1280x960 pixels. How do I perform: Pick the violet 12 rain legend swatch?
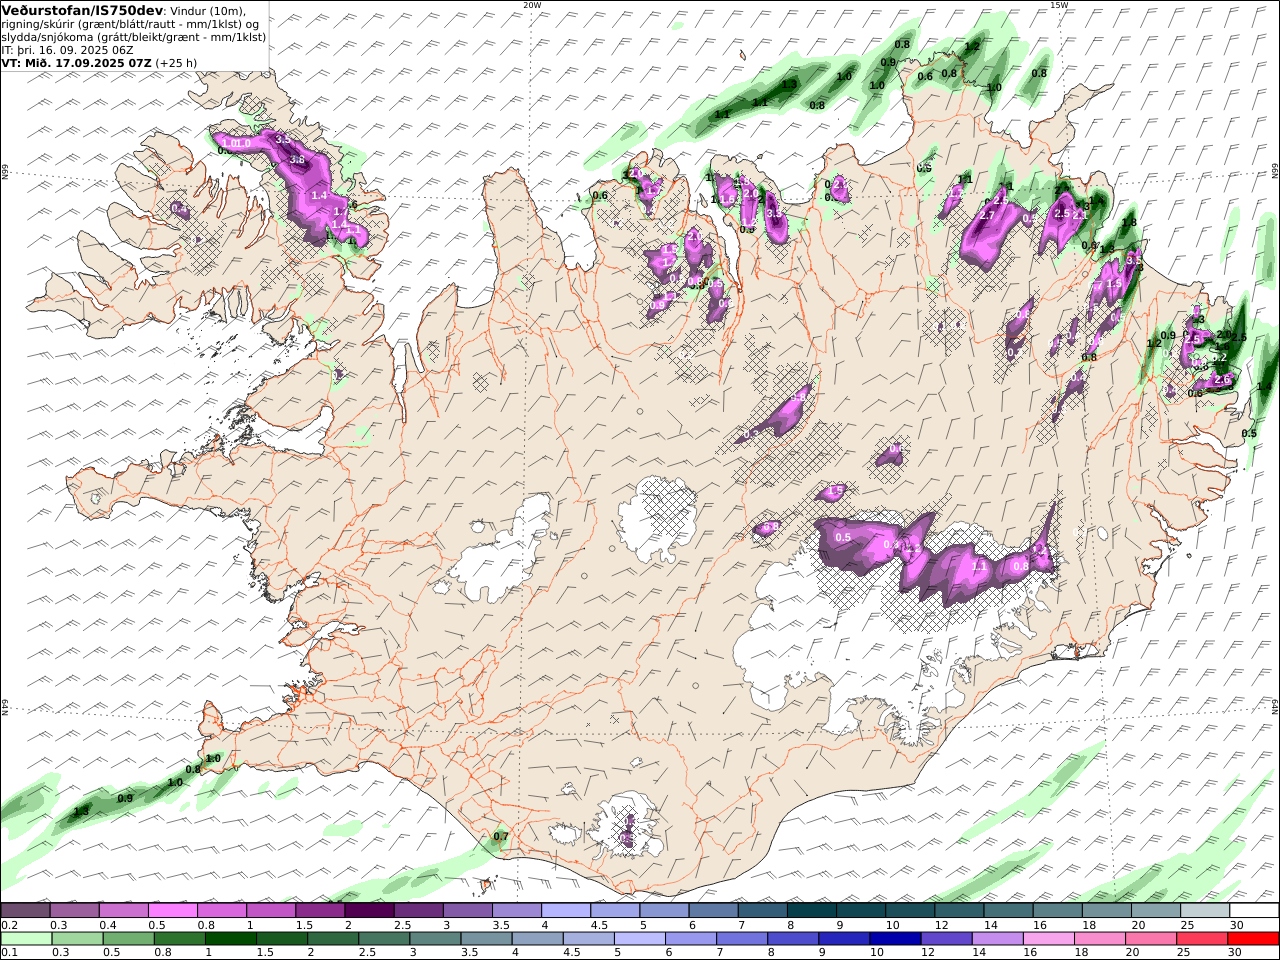pyautogui.click(x=947, y=939)
